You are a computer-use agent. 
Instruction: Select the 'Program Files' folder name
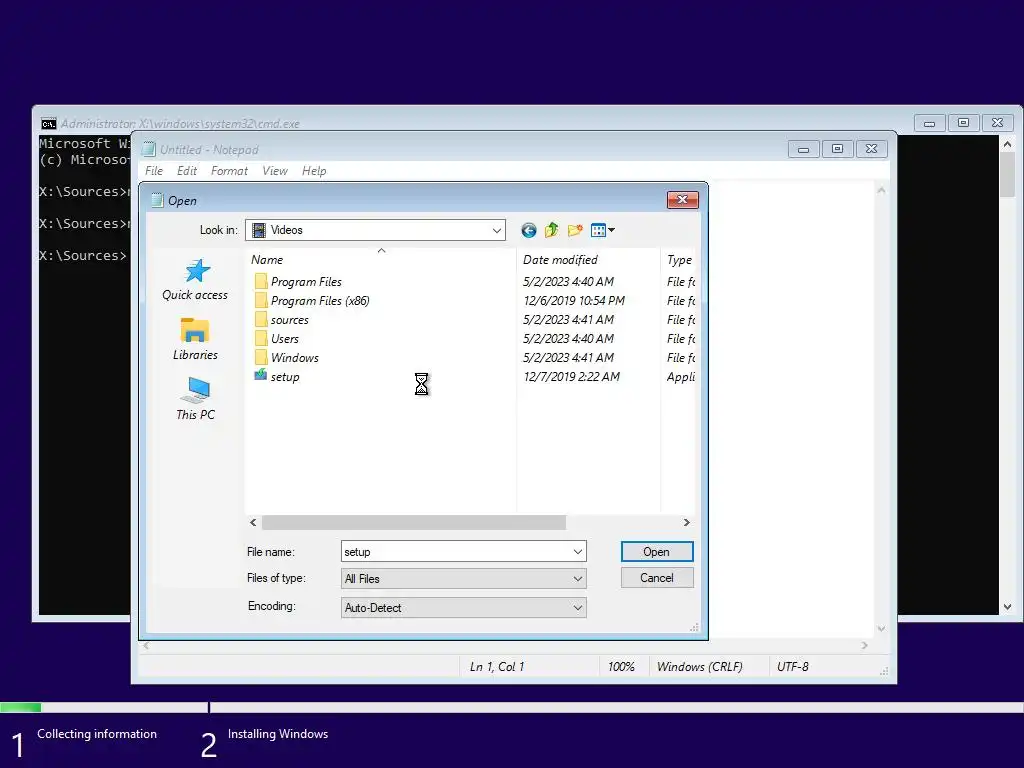coord(306,281)
